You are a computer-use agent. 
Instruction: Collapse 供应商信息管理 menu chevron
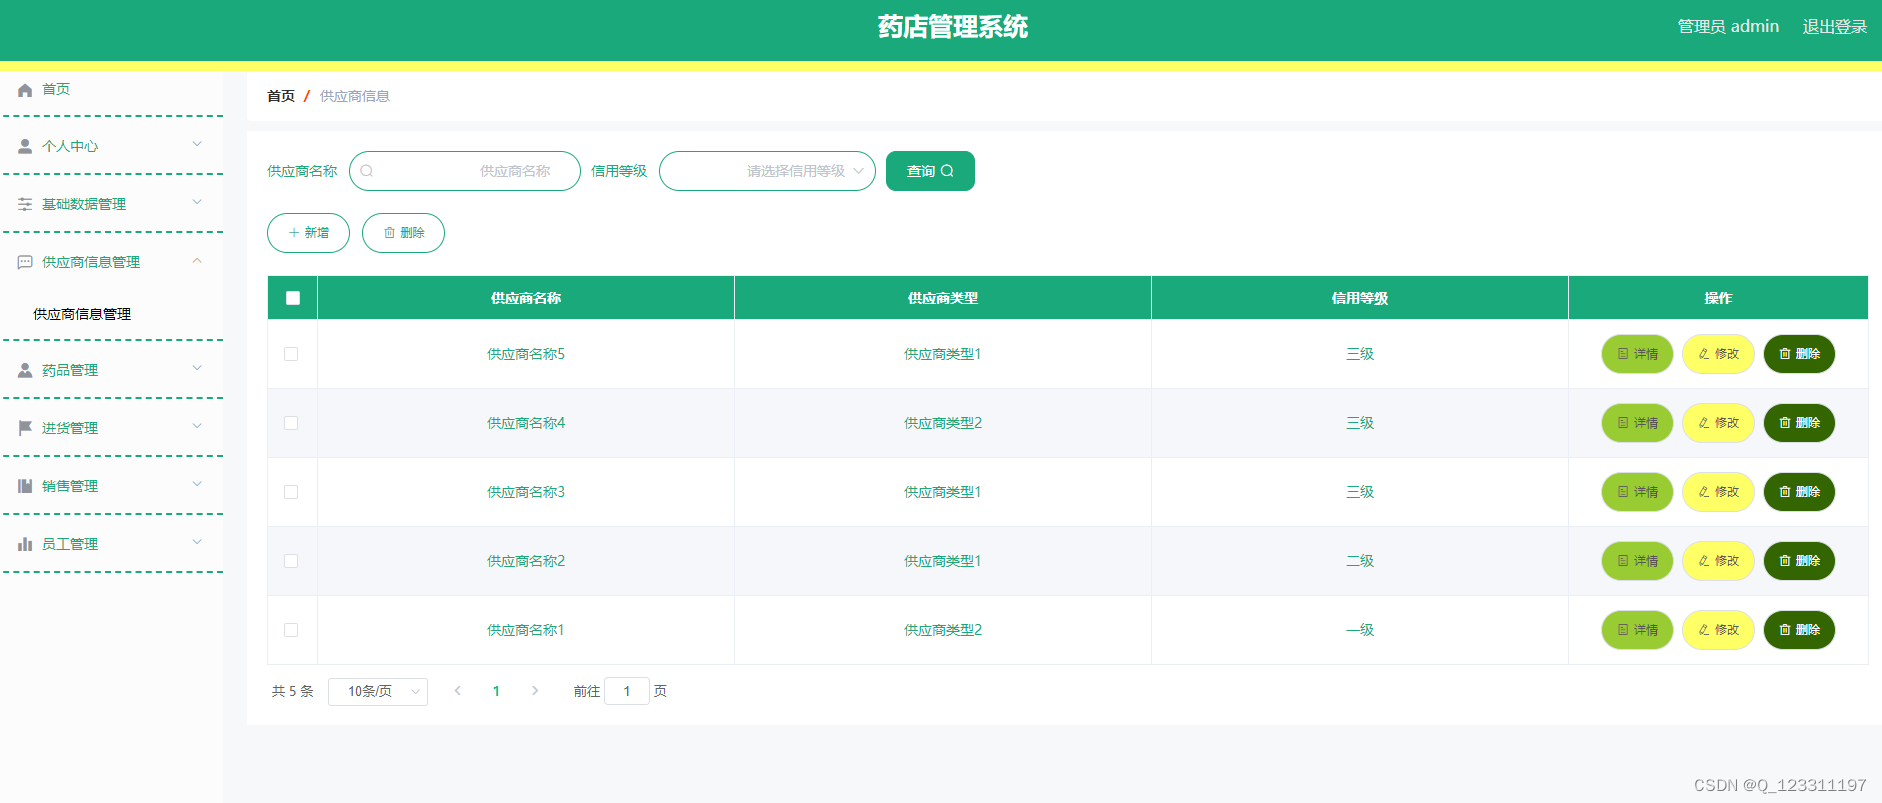pyautogui.click(x=197, y=260)
